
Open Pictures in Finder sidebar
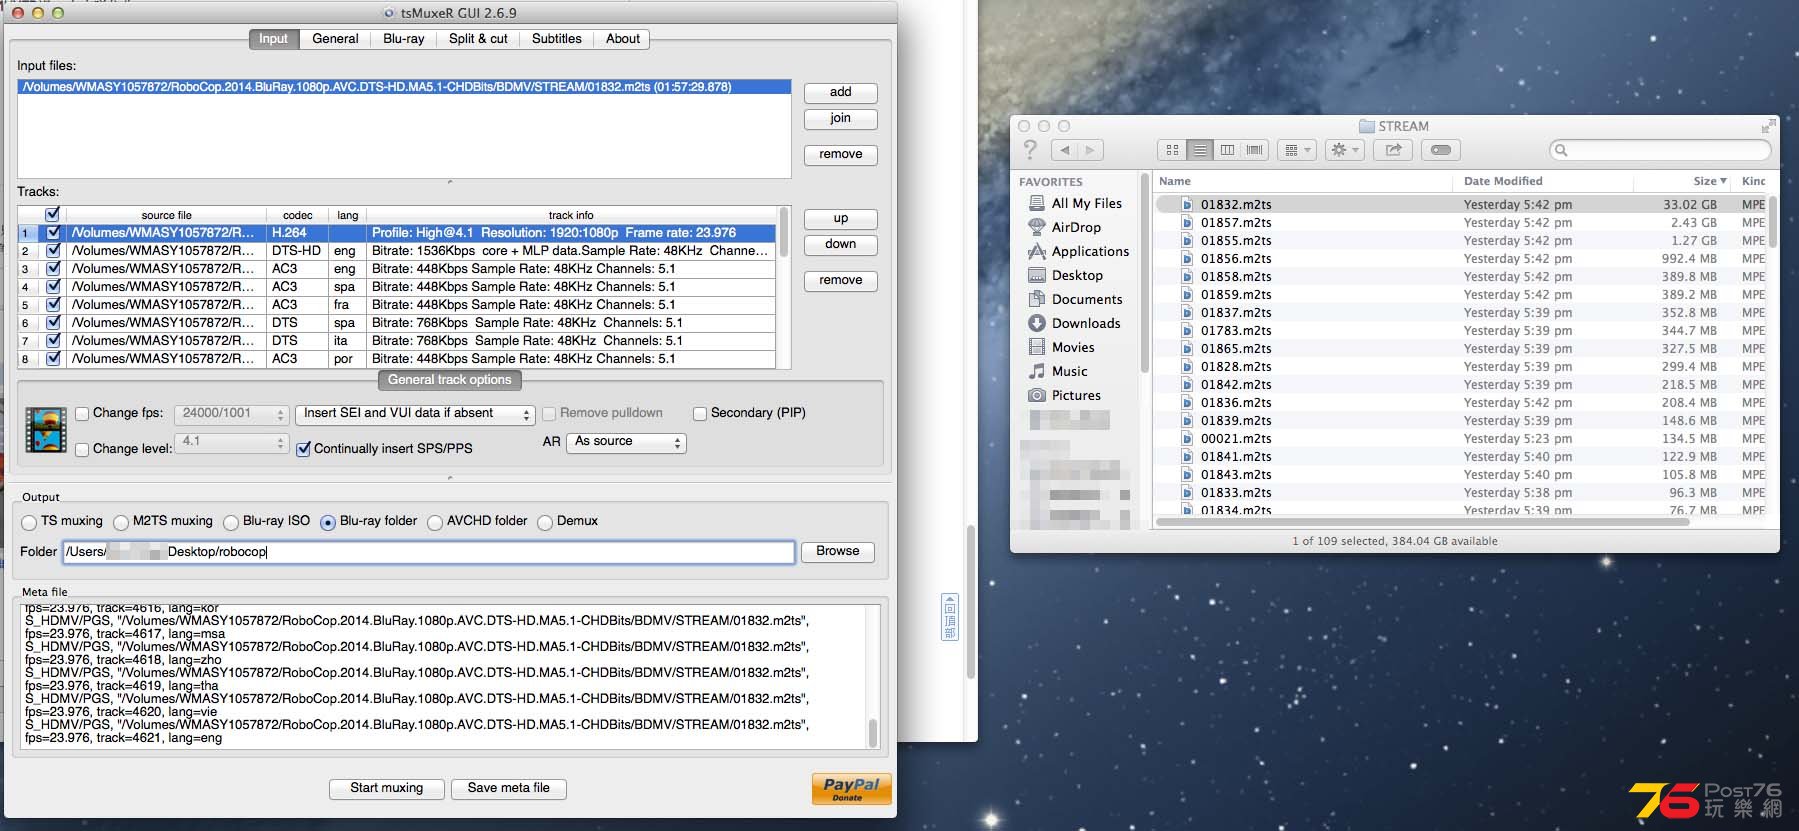click(x=1065, y=395)
